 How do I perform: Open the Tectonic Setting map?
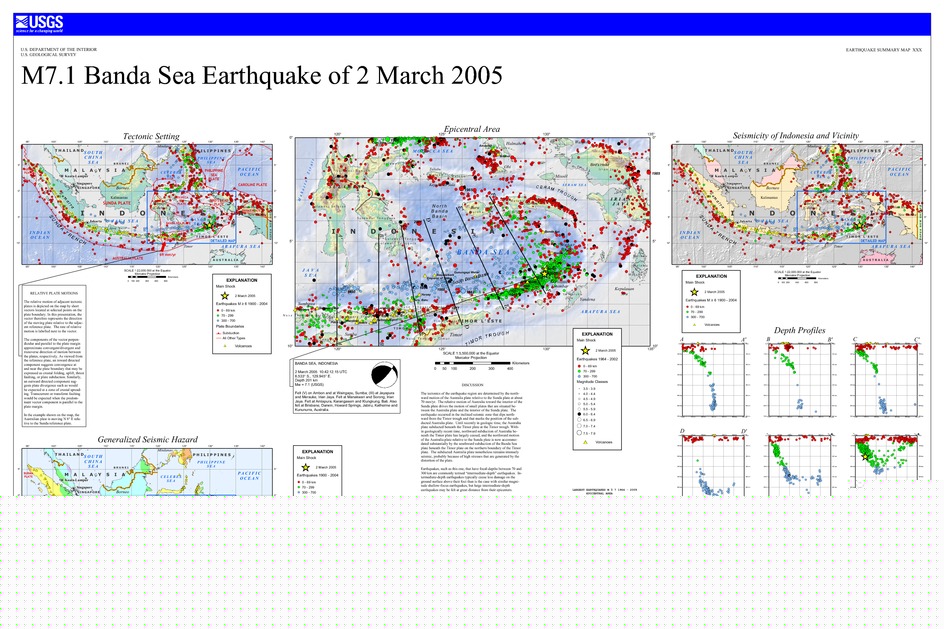point(147,204)
